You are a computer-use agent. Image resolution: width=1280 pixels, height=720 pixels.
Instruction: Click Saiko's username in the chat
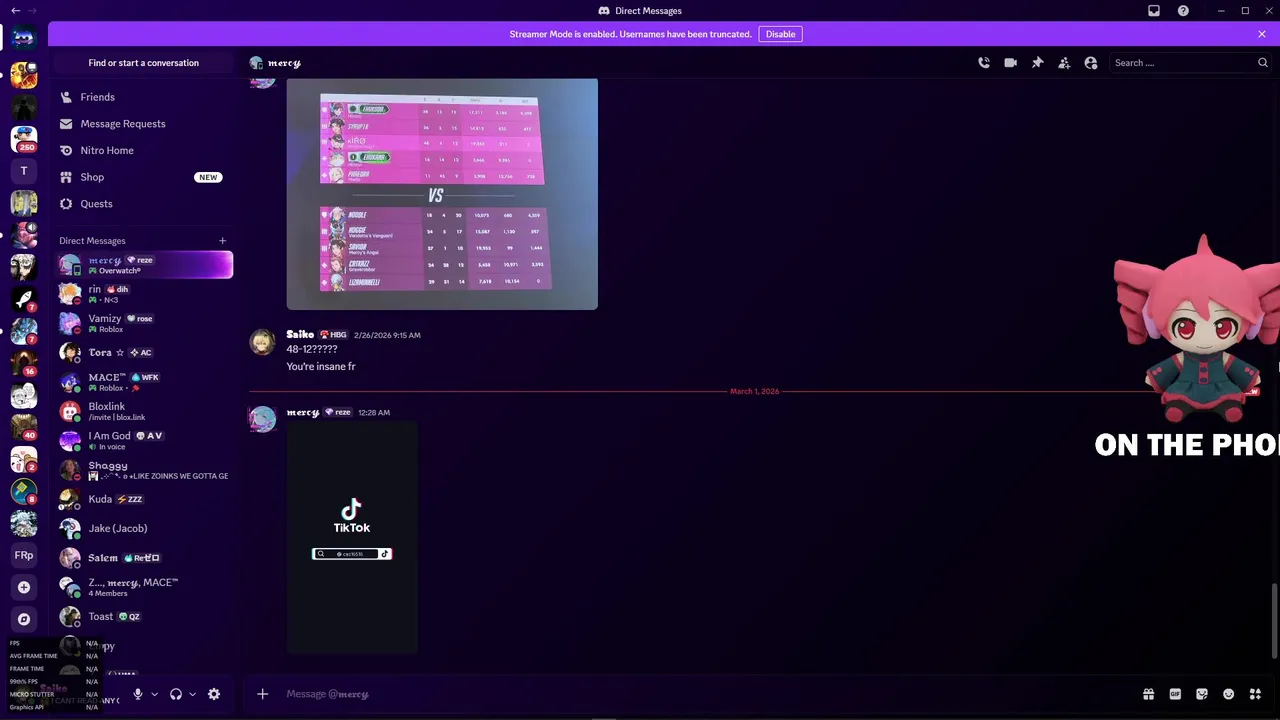[300, 335]
